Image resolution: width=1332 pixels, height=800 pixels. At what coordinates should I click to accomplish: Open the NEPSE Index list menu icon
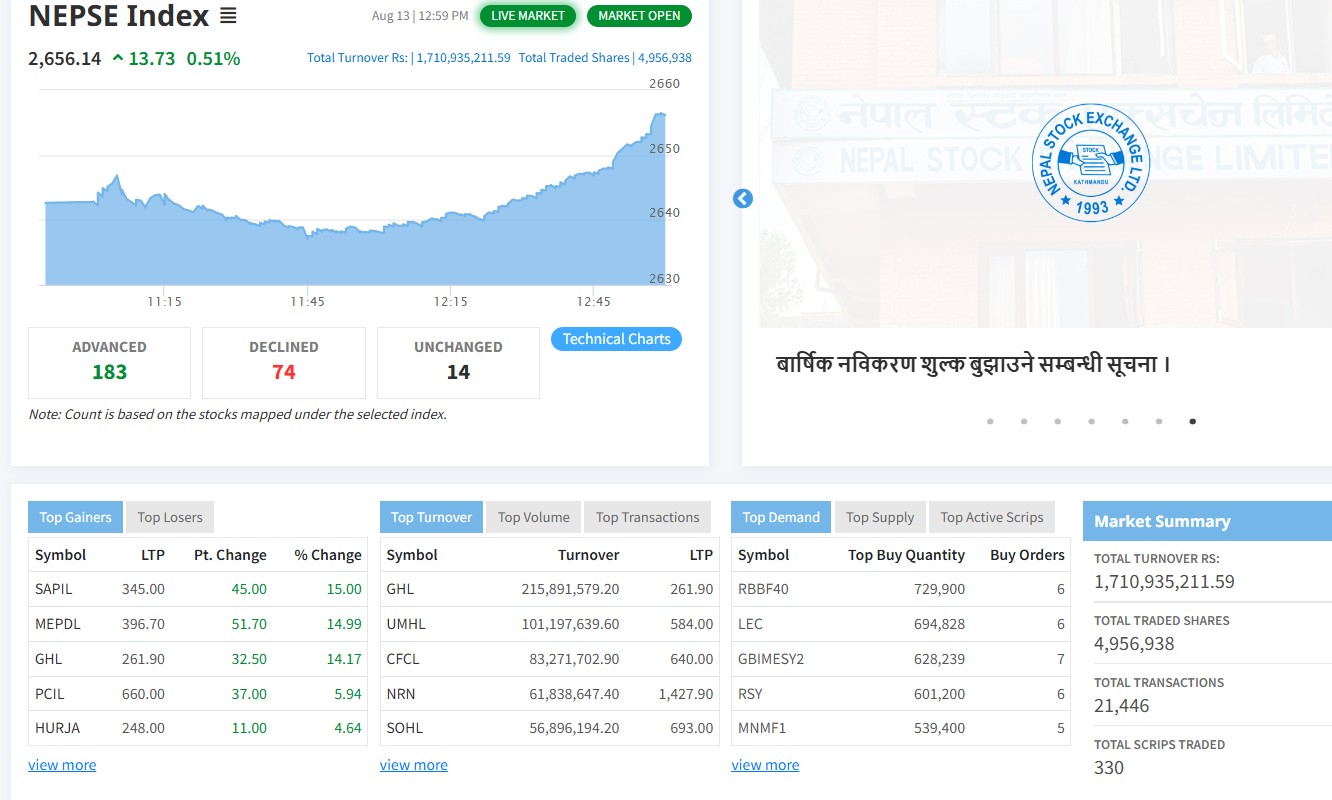[228, 16]
